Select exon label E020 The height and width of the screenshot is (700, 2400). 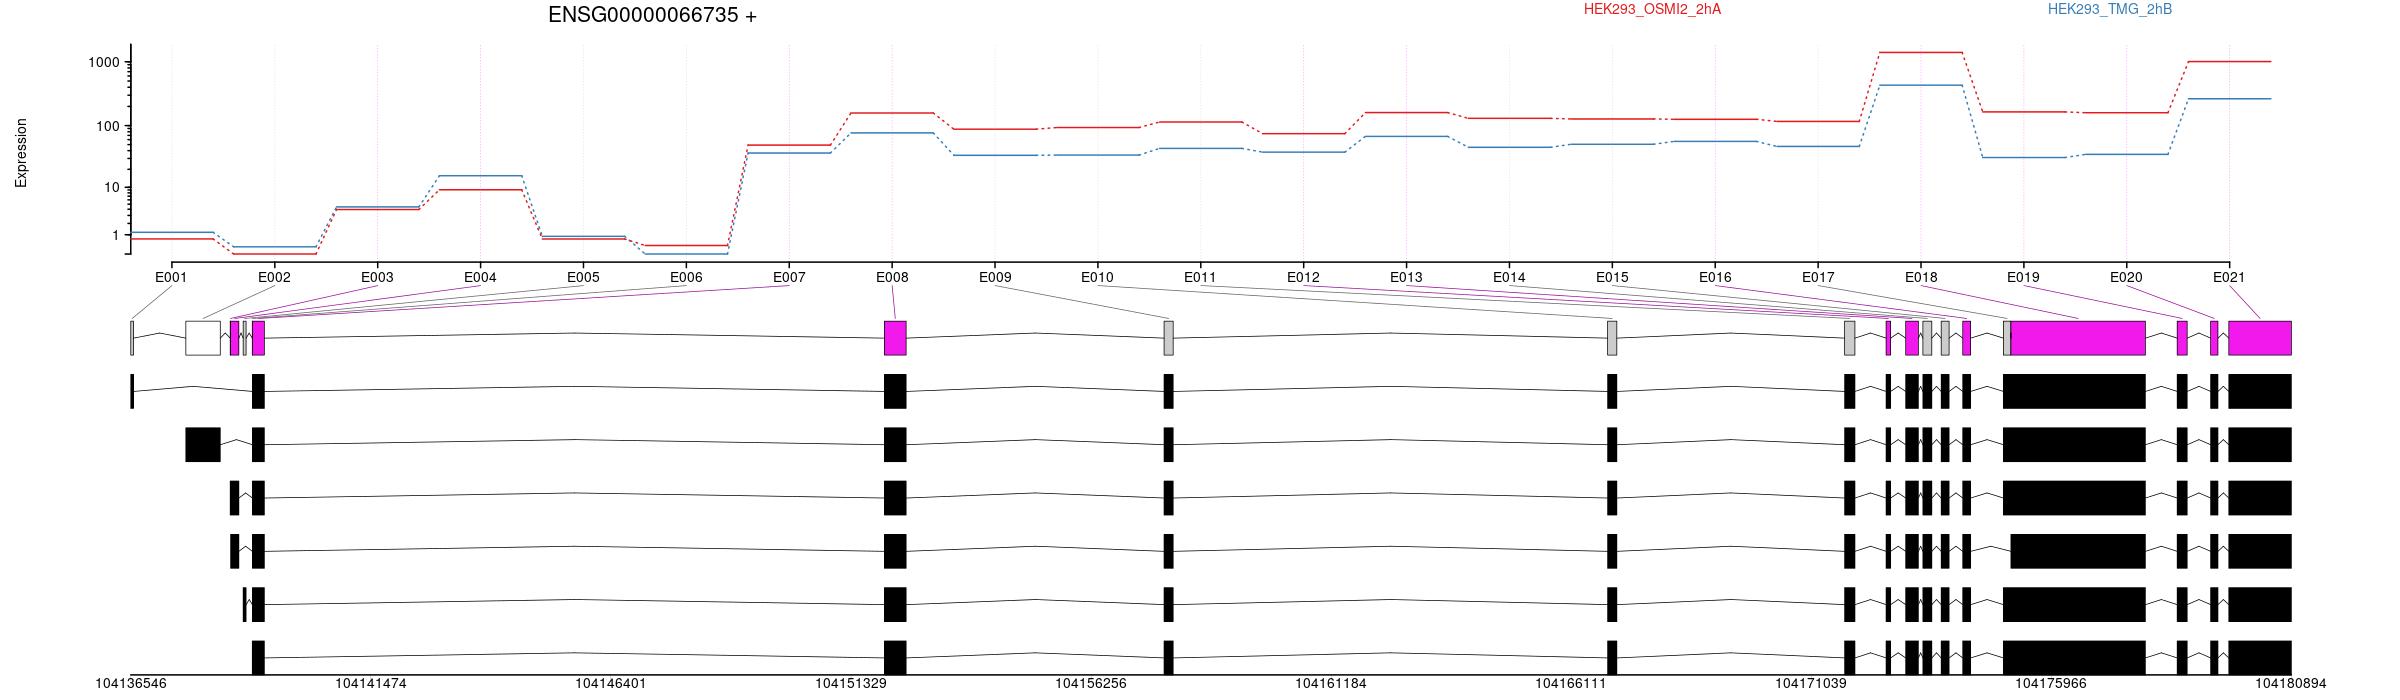(x=2126, y=277)
